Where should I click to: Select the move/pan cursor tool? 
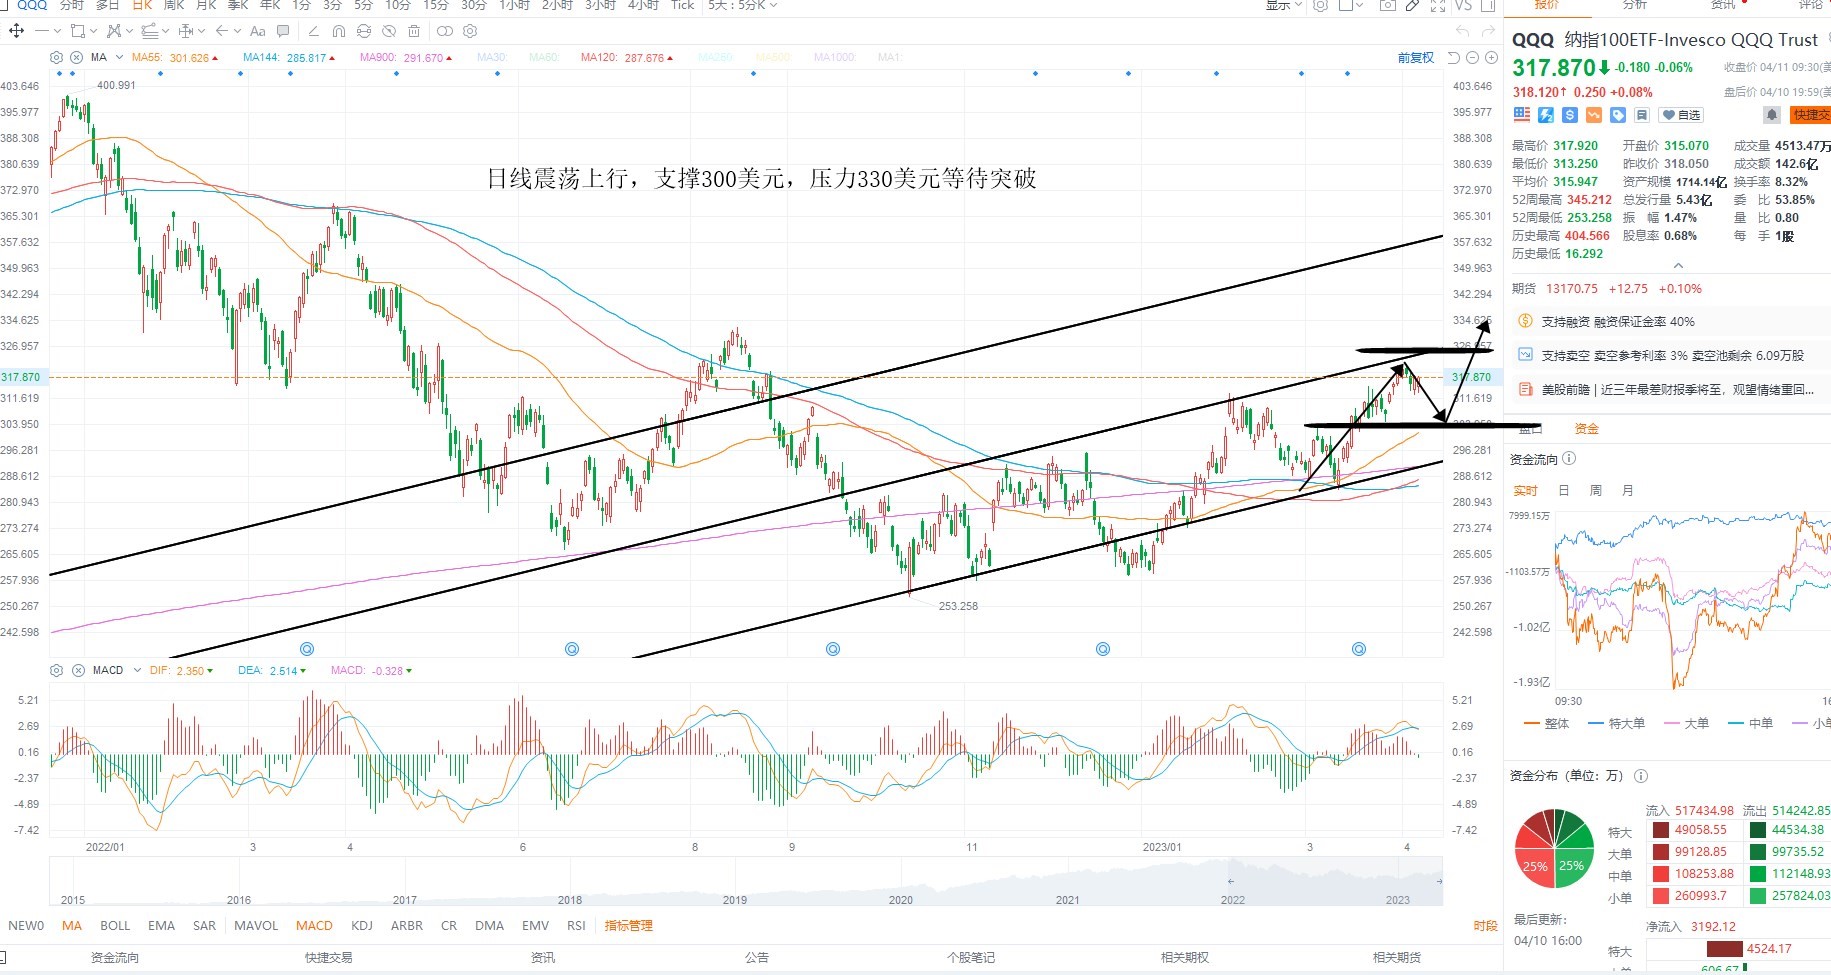click(x=17, y=31)
